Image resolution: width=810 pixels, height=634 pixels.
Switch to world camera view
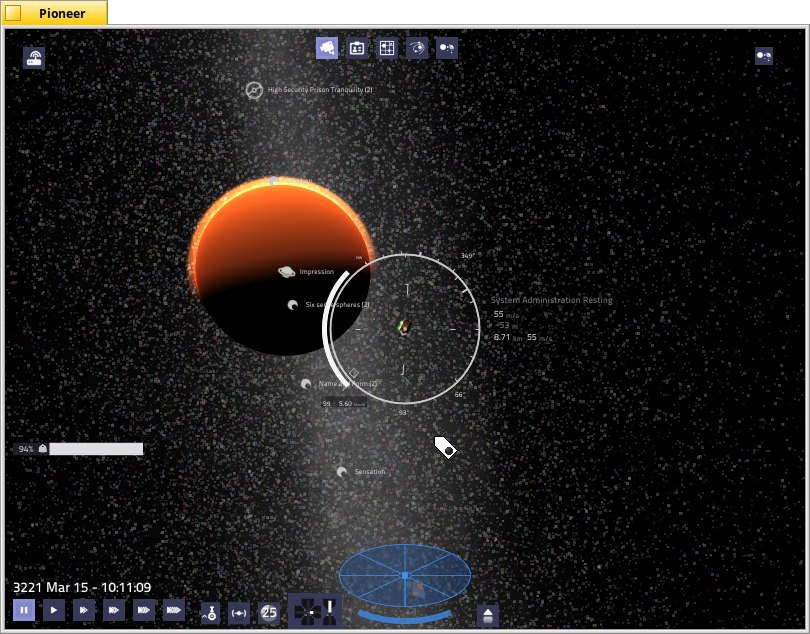(x=327, y=48)
